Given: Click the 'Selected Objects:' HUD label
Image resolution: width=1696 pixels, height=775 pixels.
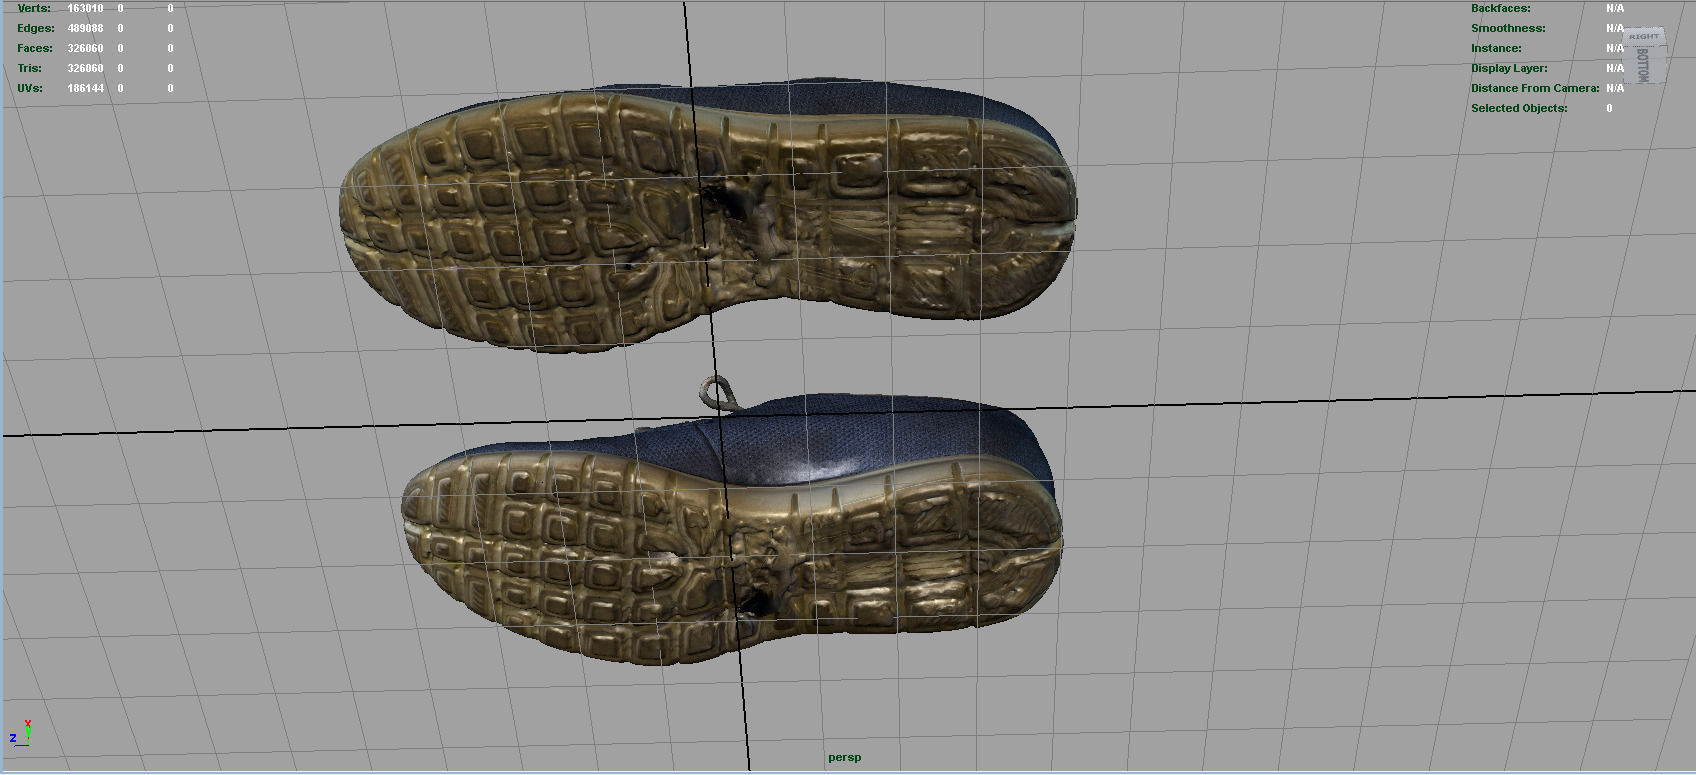Looking at the screenshot, I should coord(1519,108).
